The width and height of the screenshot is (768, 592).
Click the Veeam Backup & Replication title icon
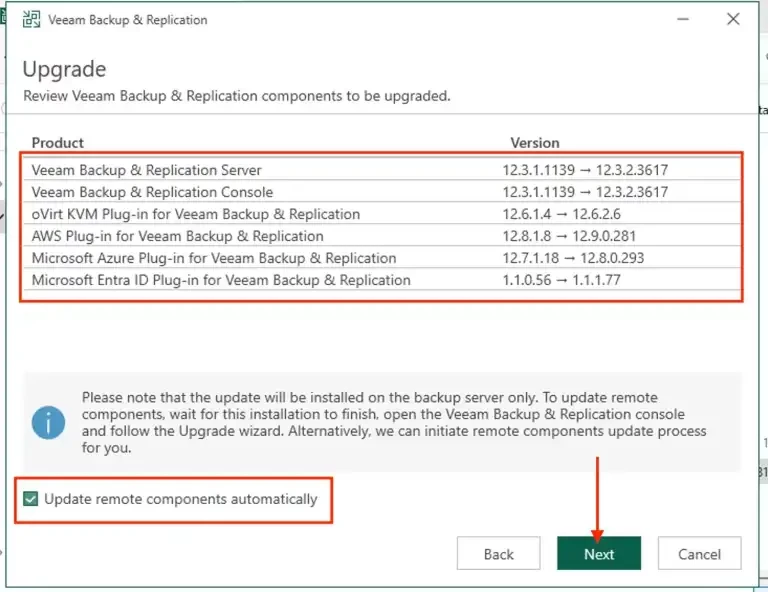tap(31, 20)
